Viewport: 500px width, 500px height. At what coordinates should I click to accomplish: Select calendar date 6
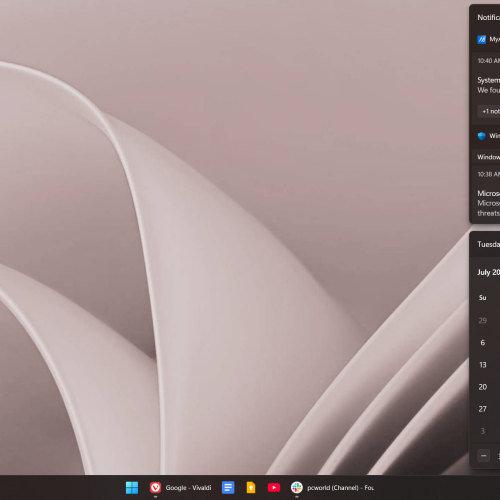[483, 343]
